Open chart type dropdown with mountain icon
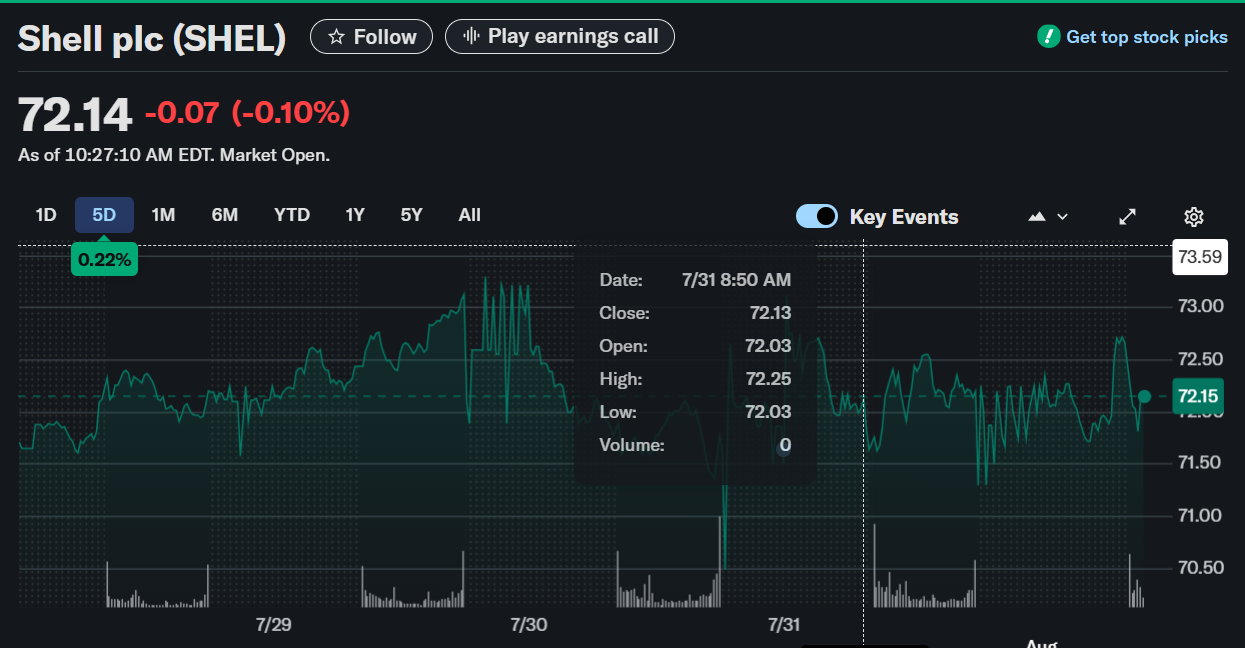 click(x=1048, y=216)
